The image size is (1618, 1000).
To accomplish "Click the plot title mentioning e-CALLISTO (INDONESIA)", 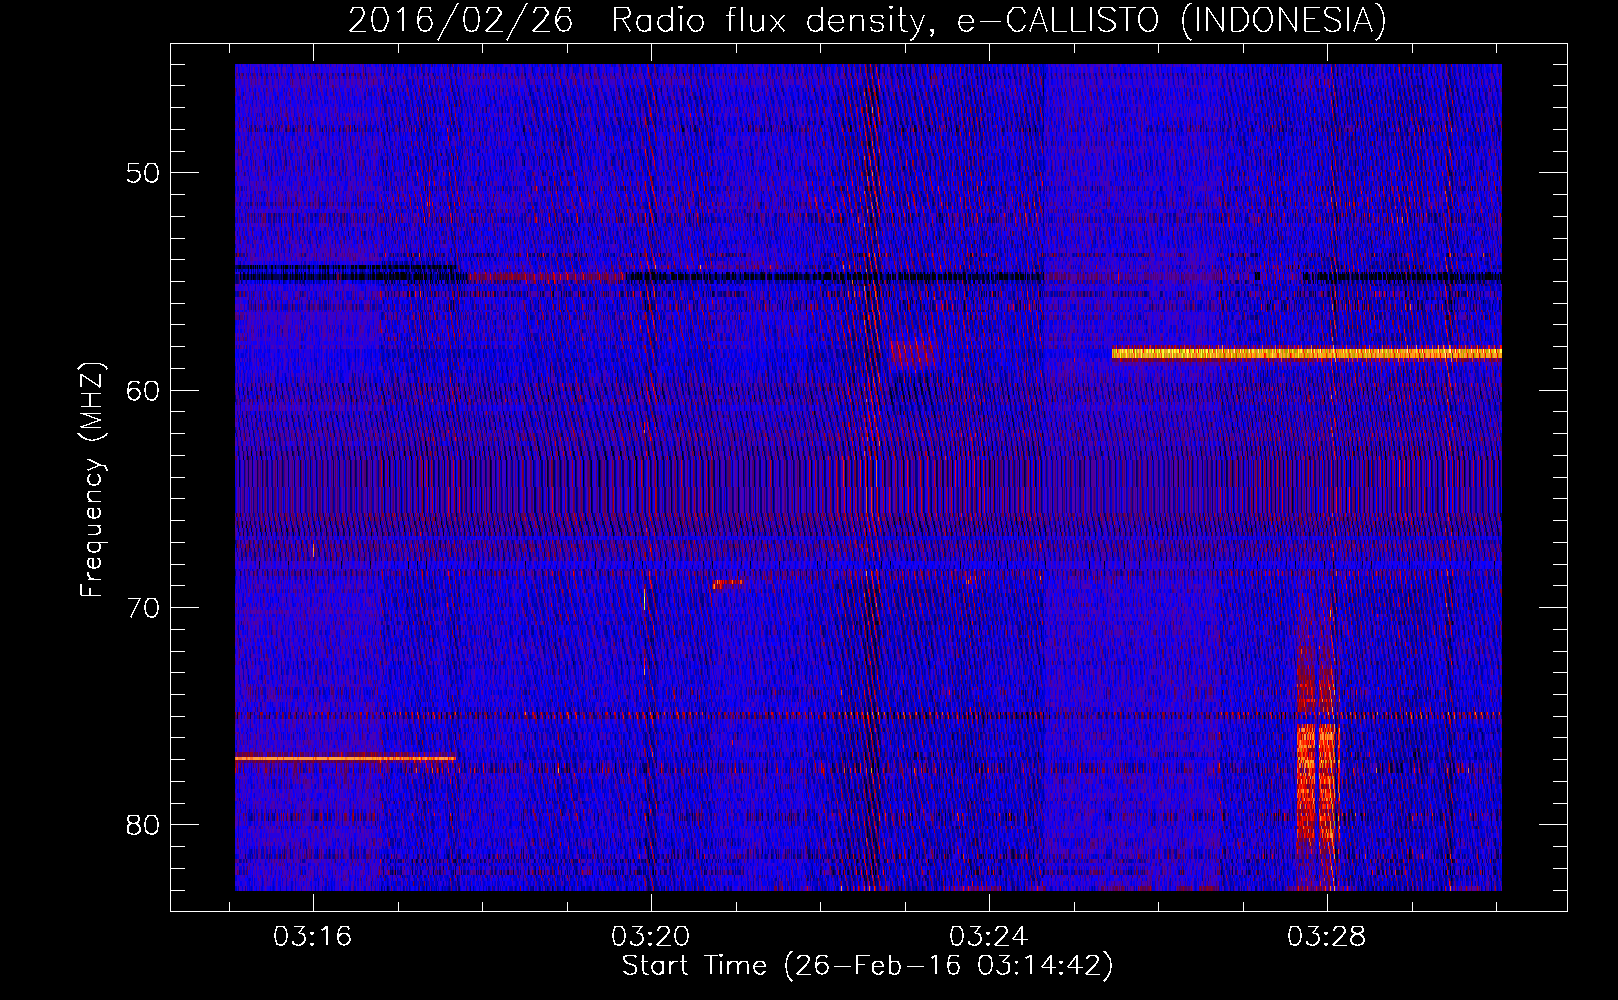I will (x=867, y=20).
